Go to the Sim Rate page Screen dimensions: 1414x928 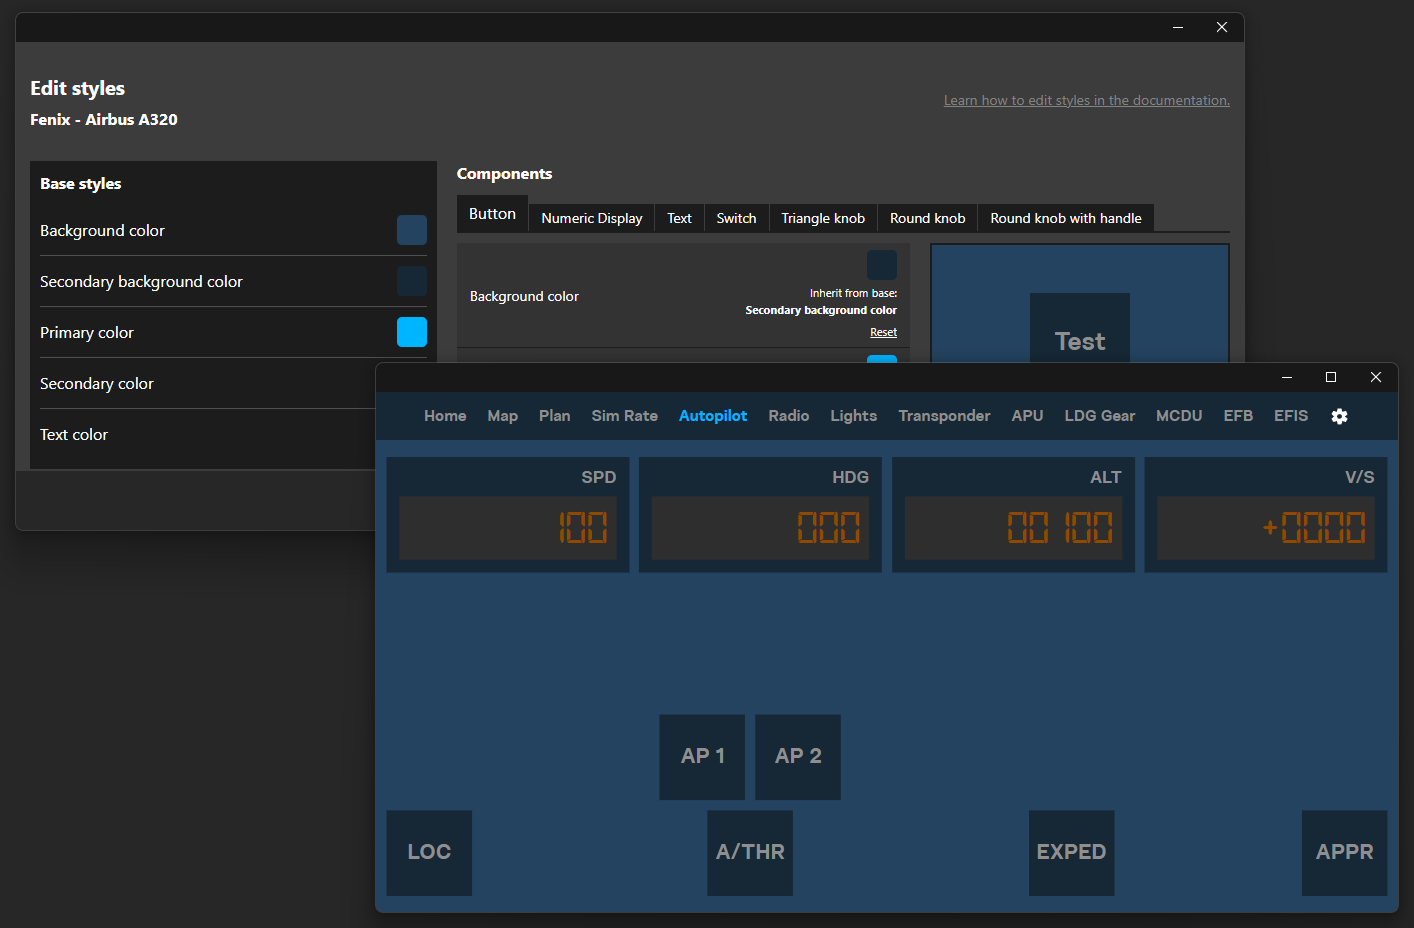(x=624, y=416)
